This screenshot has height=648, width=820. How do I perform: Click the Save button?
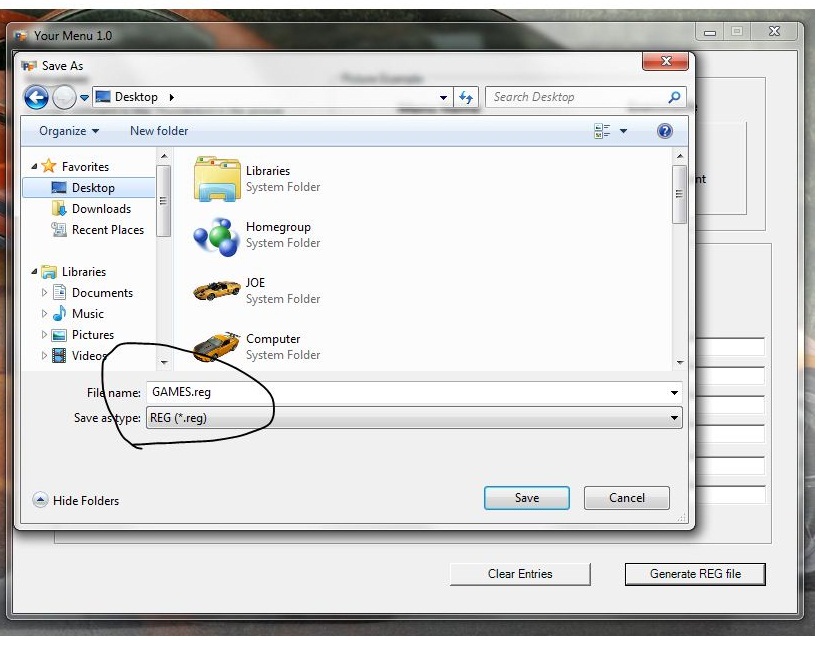(527, 498)
